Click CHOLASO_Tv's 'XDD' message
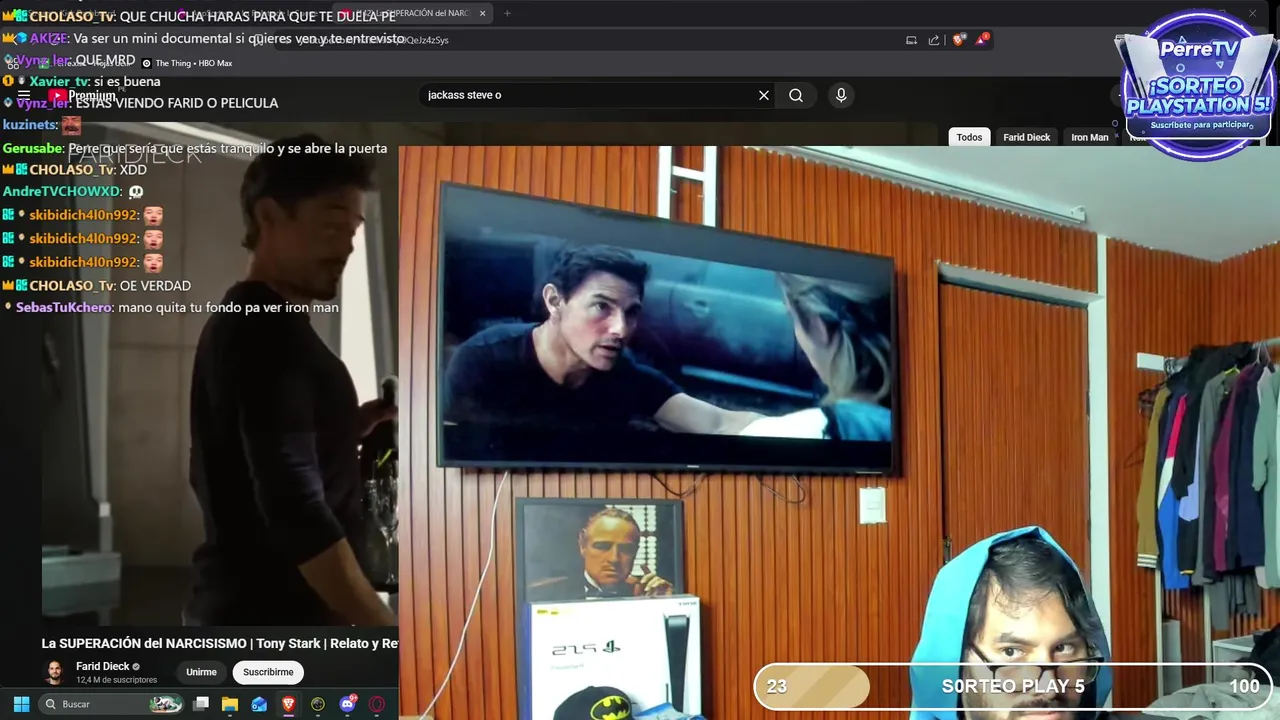Image resolution: width=1280 pixels, height=720 pixels. pyautogui.click(x=75, y=170)
